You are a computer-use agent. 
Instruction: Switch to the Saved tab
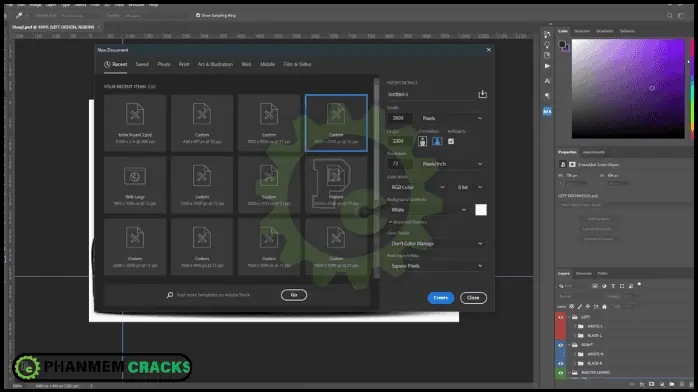(x=142, y=64)
